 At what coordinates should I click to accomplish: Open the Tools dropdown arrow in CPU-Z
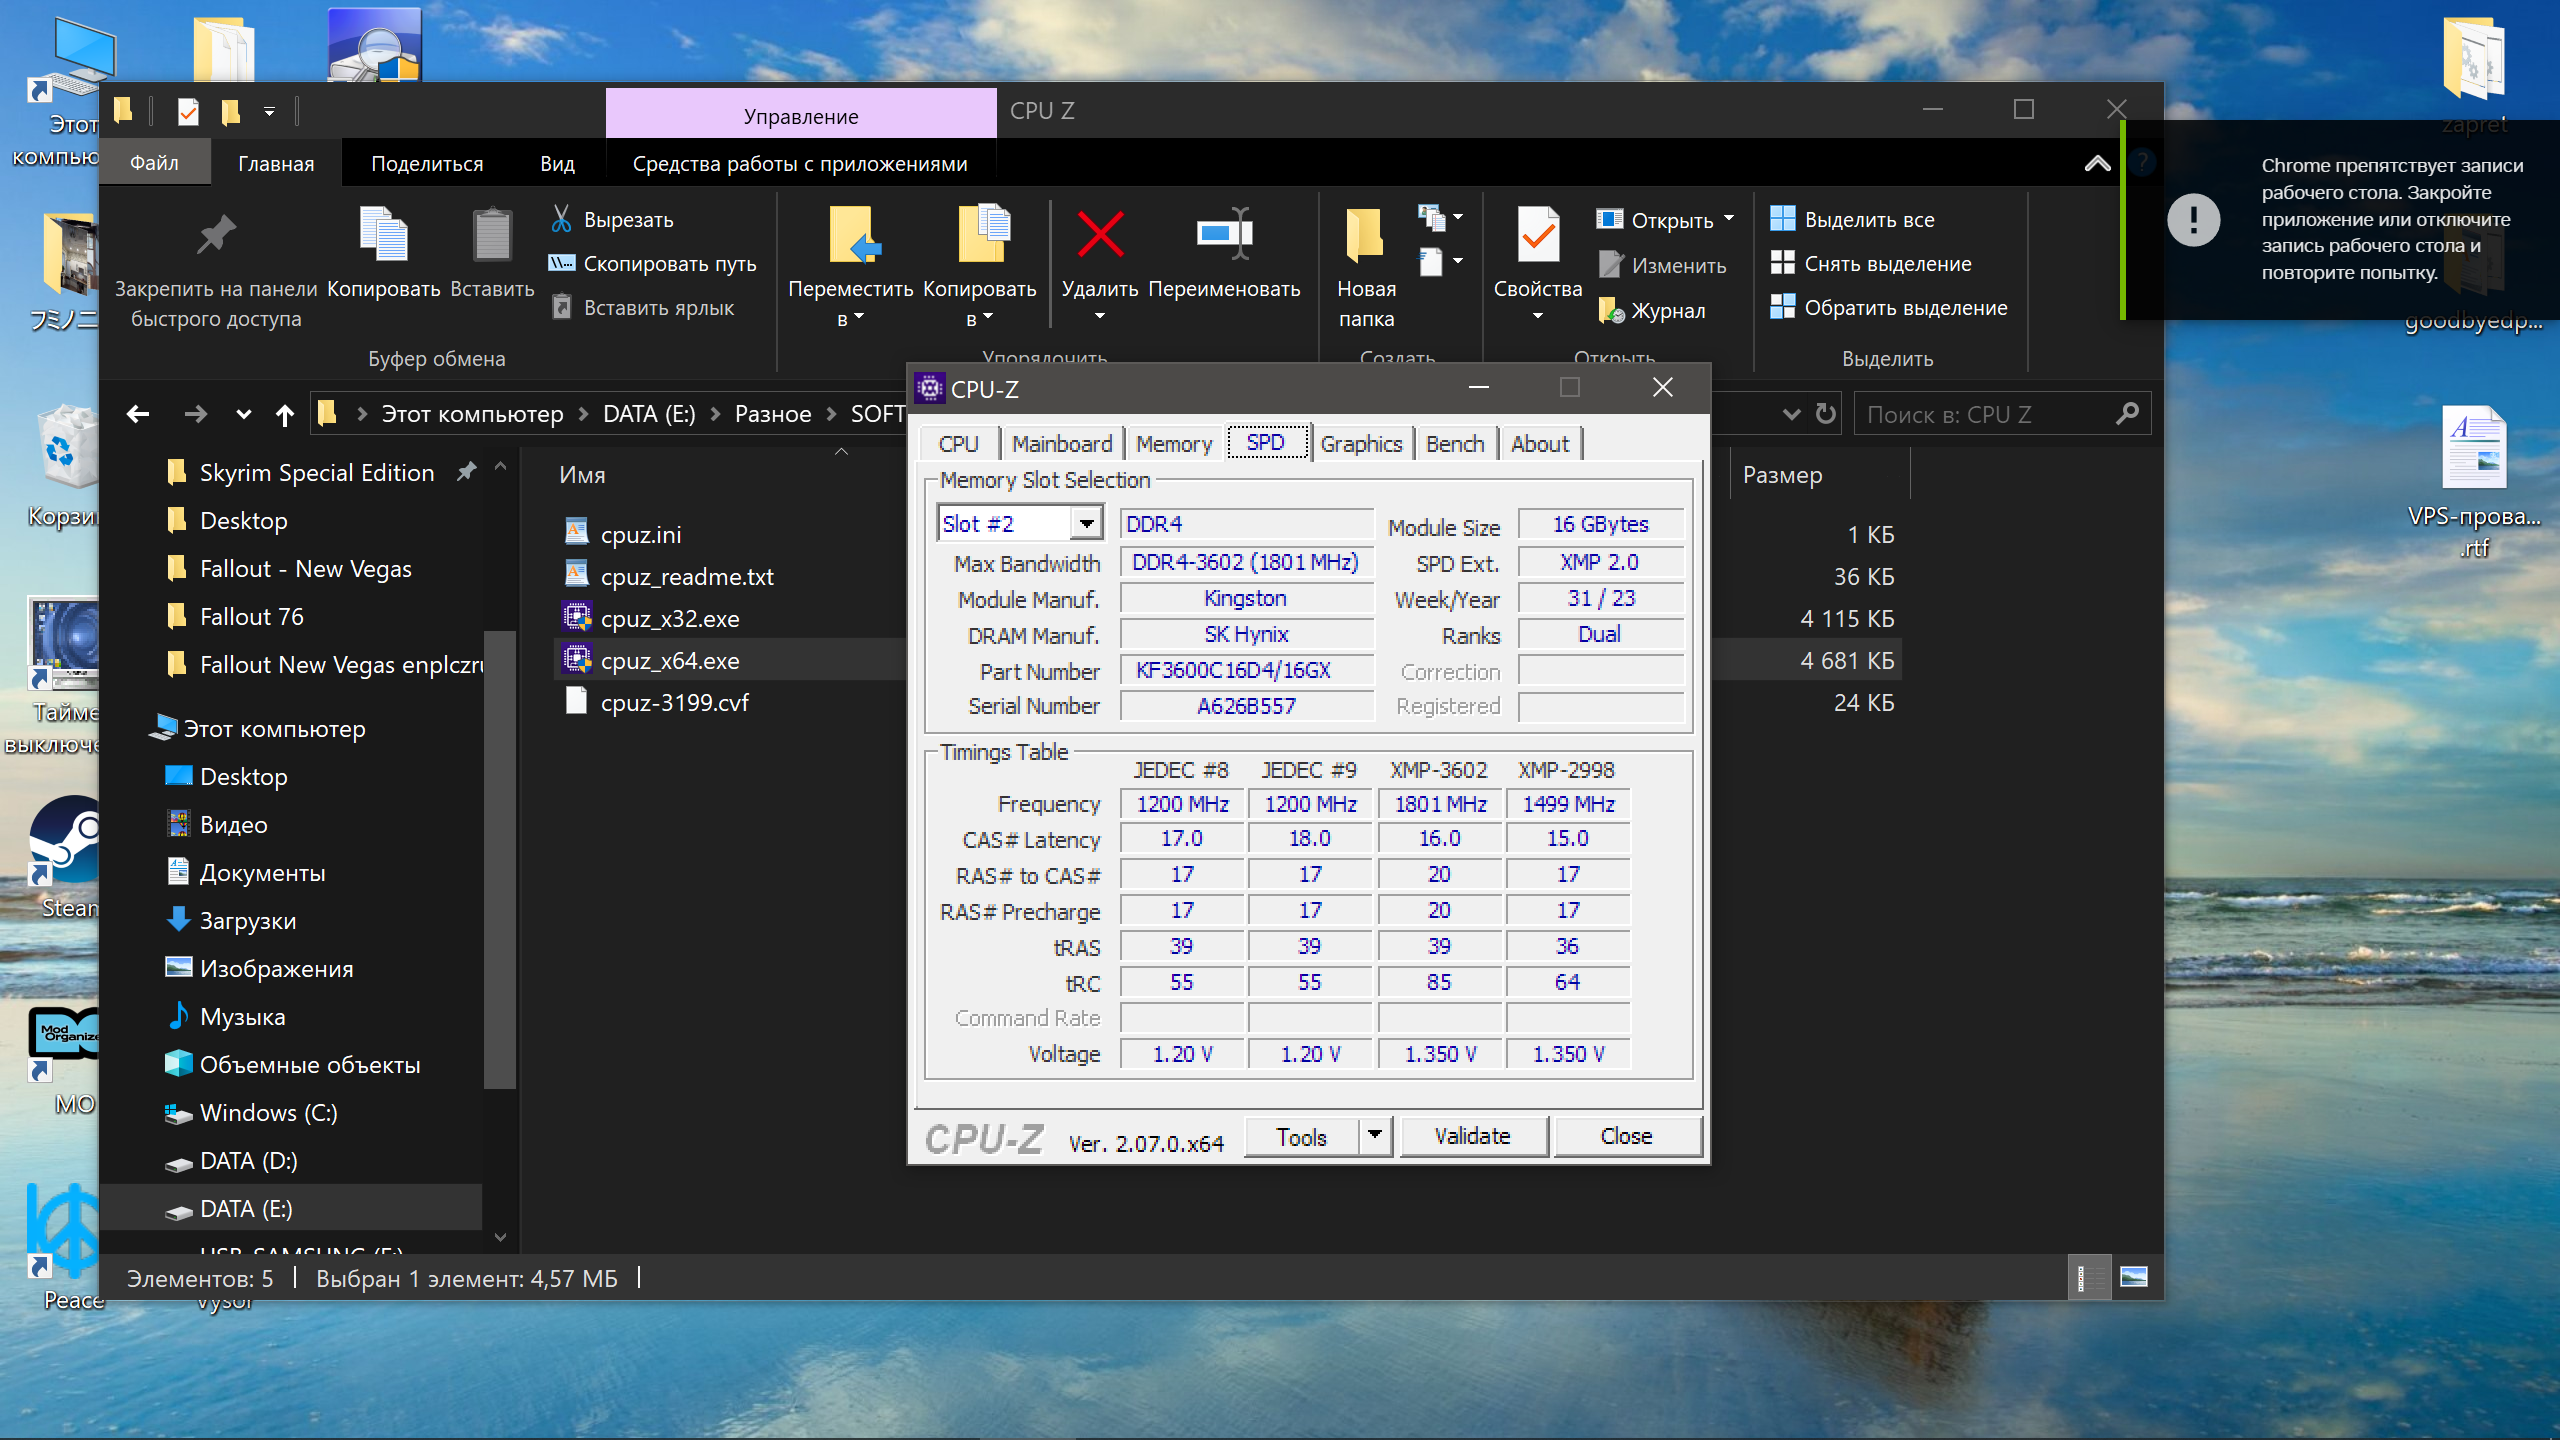[1375, 1135]
